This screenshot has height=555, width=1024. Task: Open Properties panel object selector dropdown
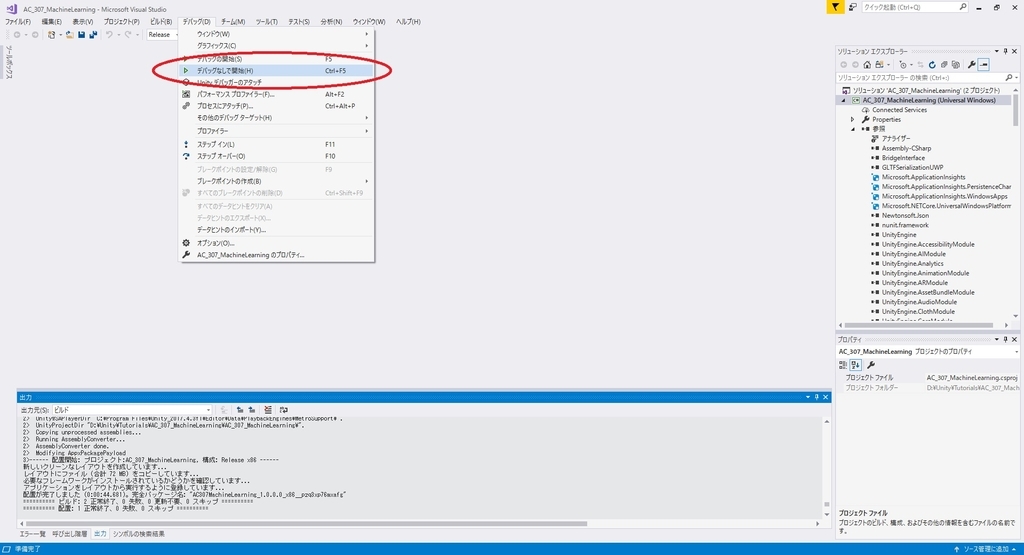click(1016, 352)
